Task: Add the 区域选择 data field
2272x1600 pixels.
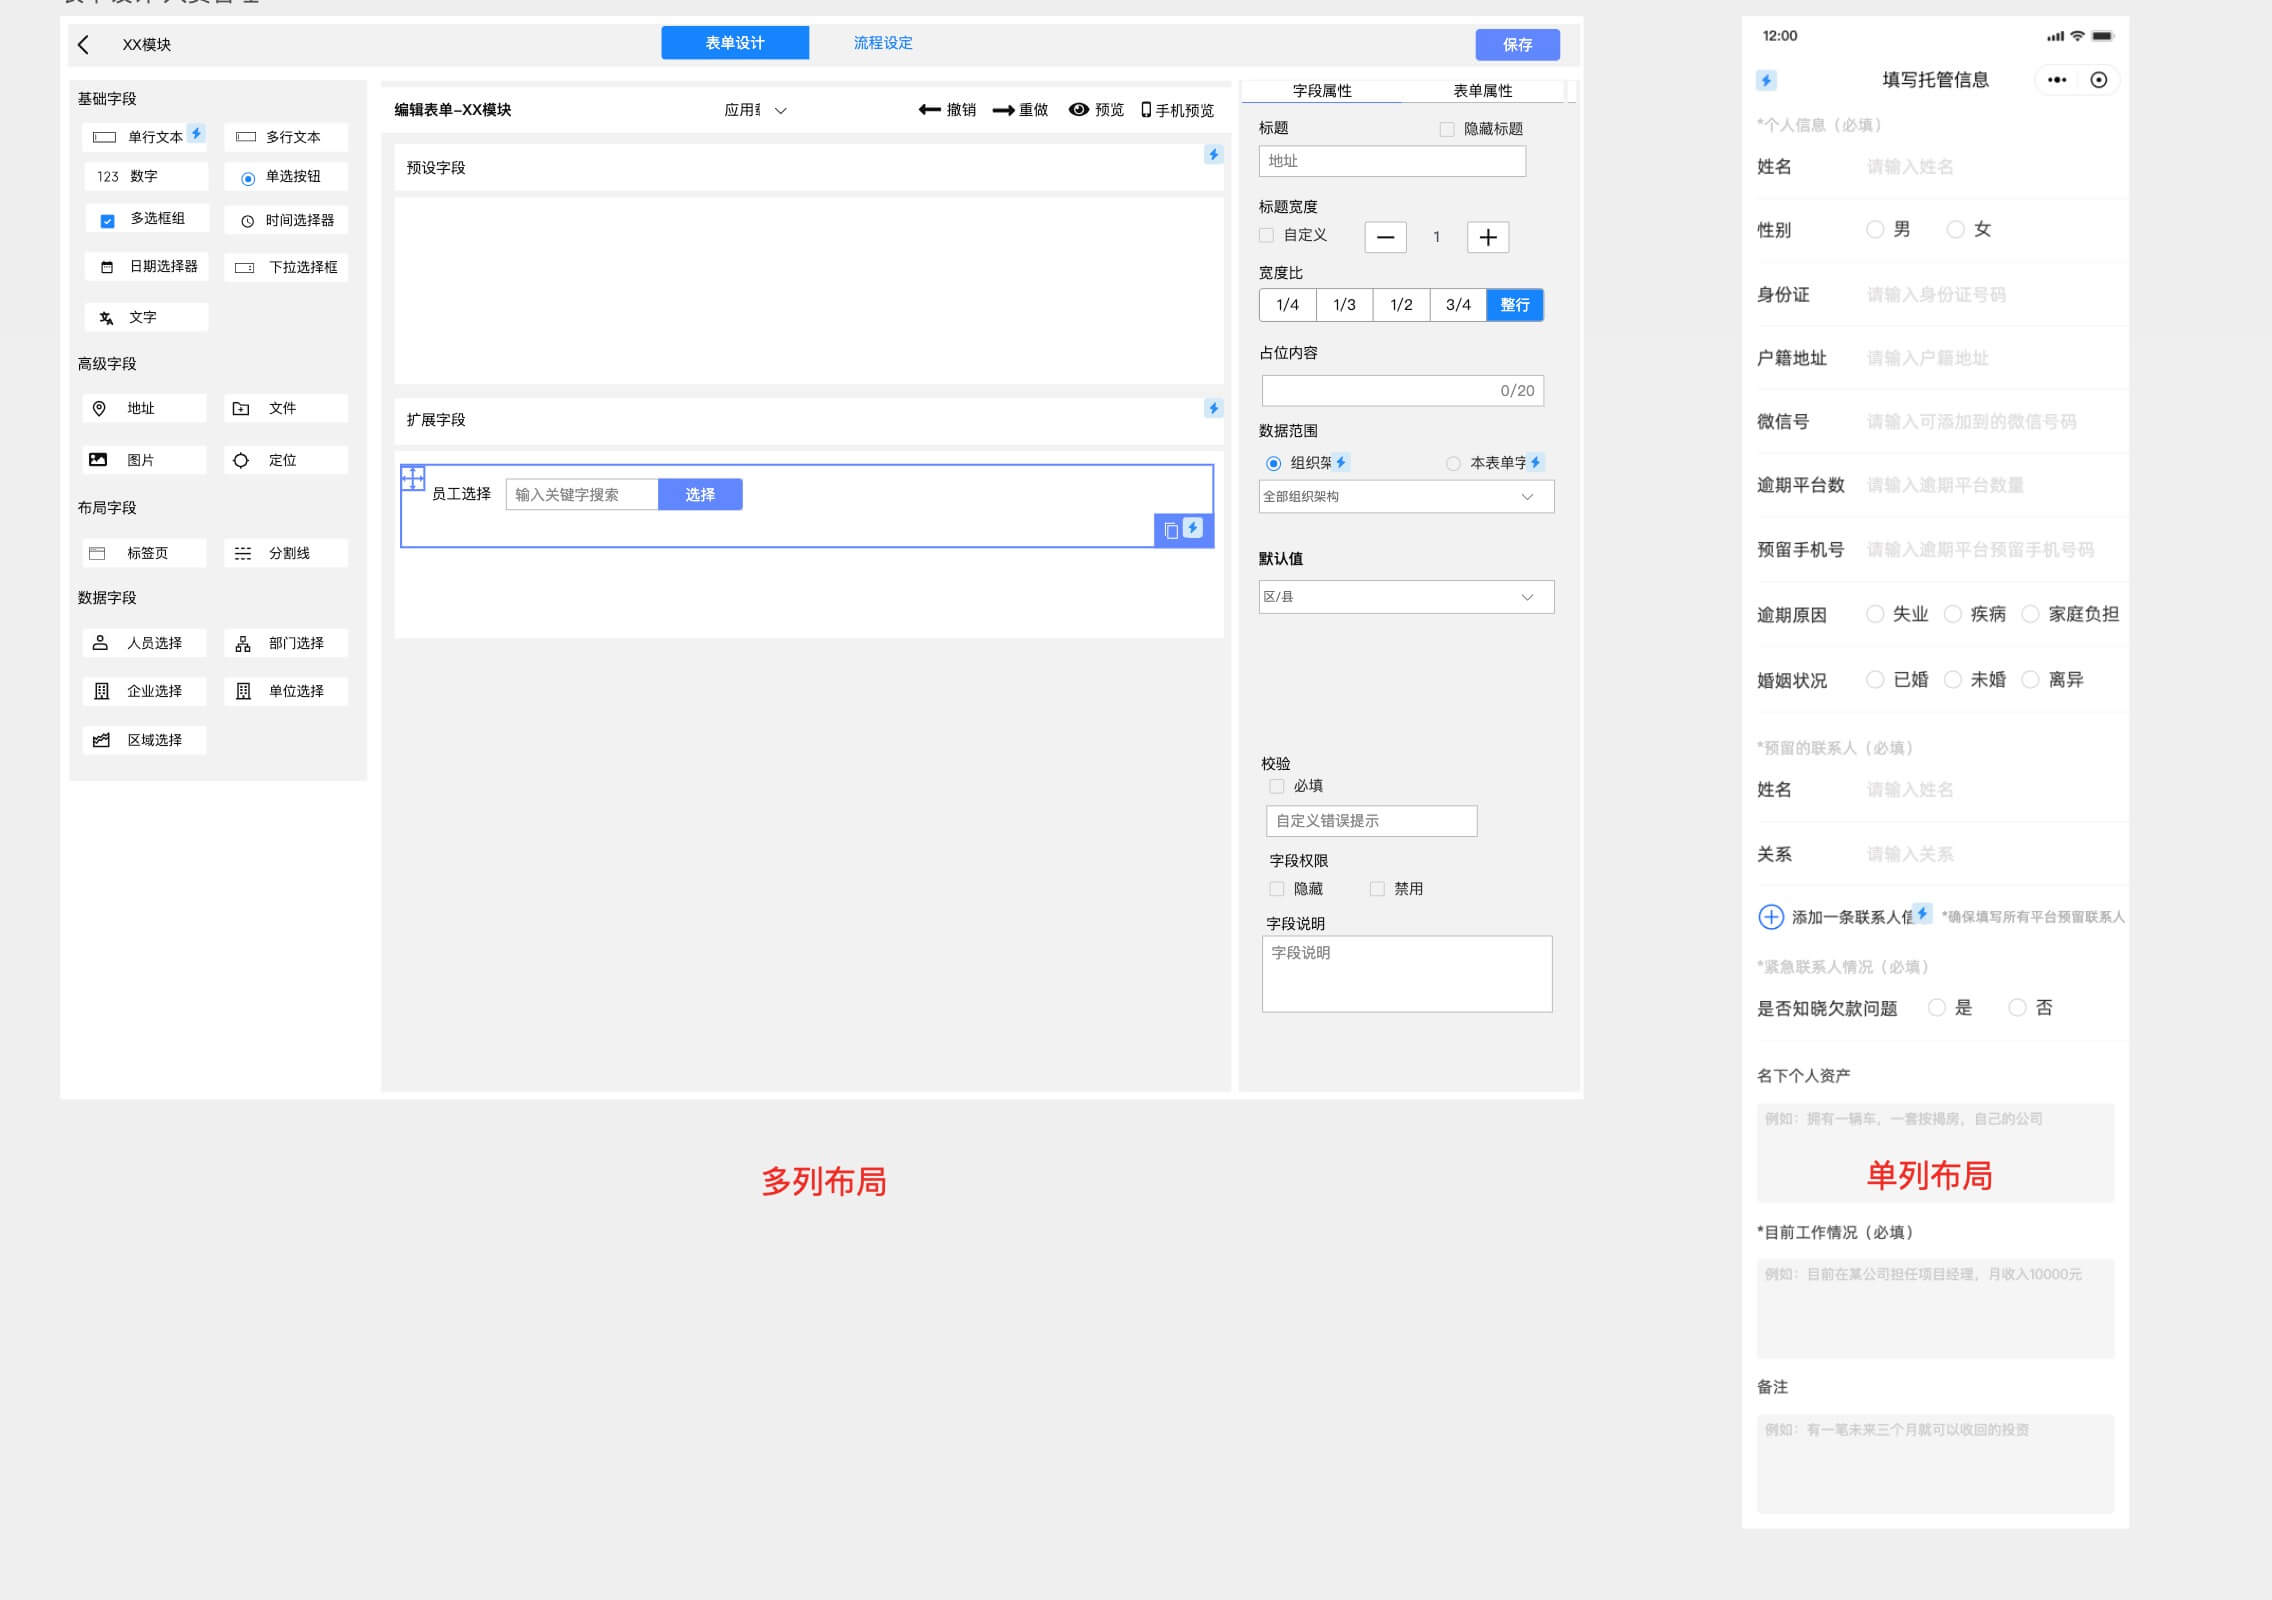Action: click(144, 740)
